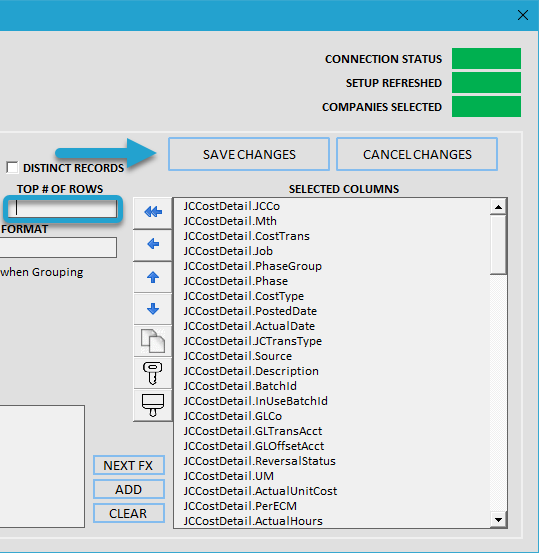This screenshot has width=539, height=553.
Task: Click the SAVE CHANGES button
Action: coord(249,154)
